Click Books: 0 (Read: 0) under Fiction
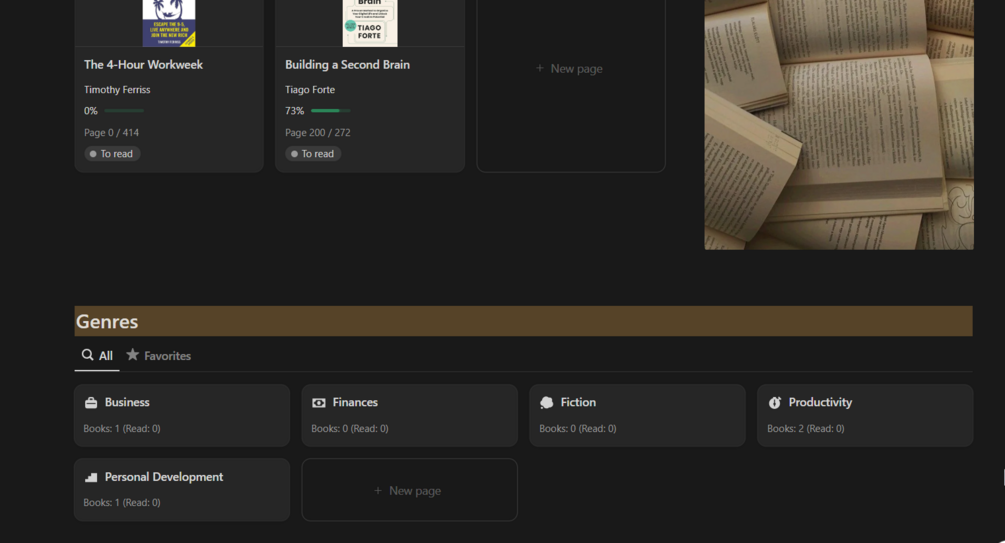This screenshot has width=1005, height=543. click(x=577, y=429)
